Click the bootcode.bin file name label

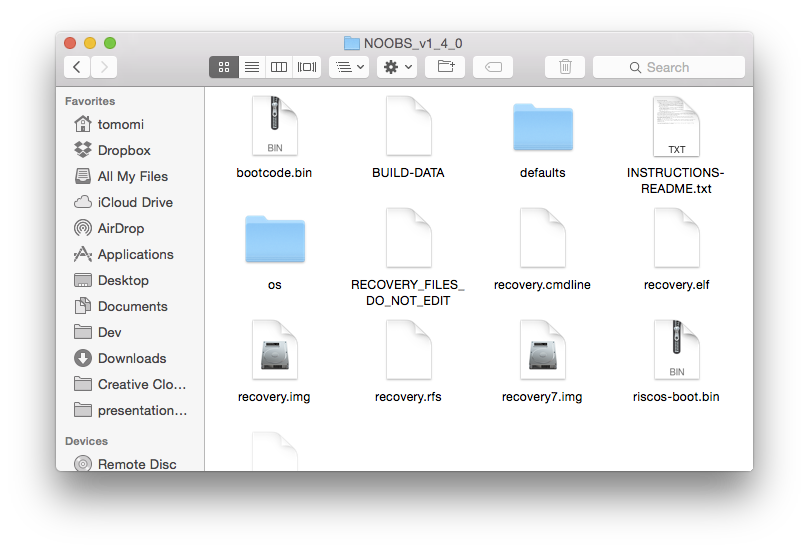(x=274, y=173)
